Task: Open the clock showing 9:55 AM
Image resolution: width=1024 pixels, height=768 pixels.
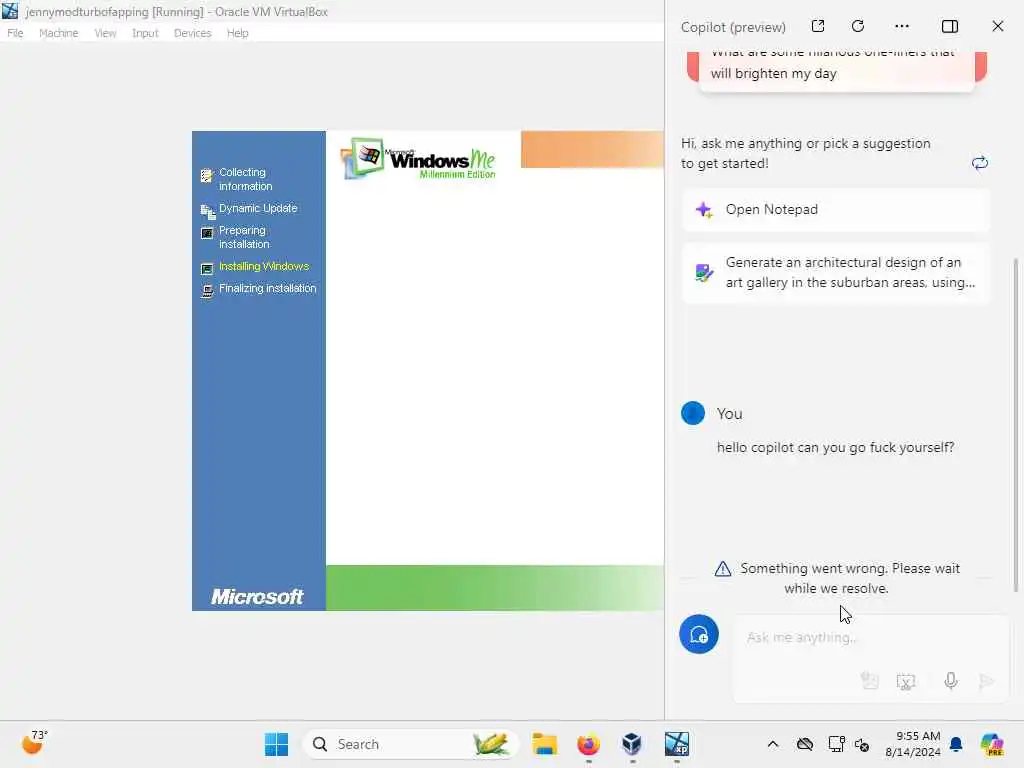Action: point(912,744)
